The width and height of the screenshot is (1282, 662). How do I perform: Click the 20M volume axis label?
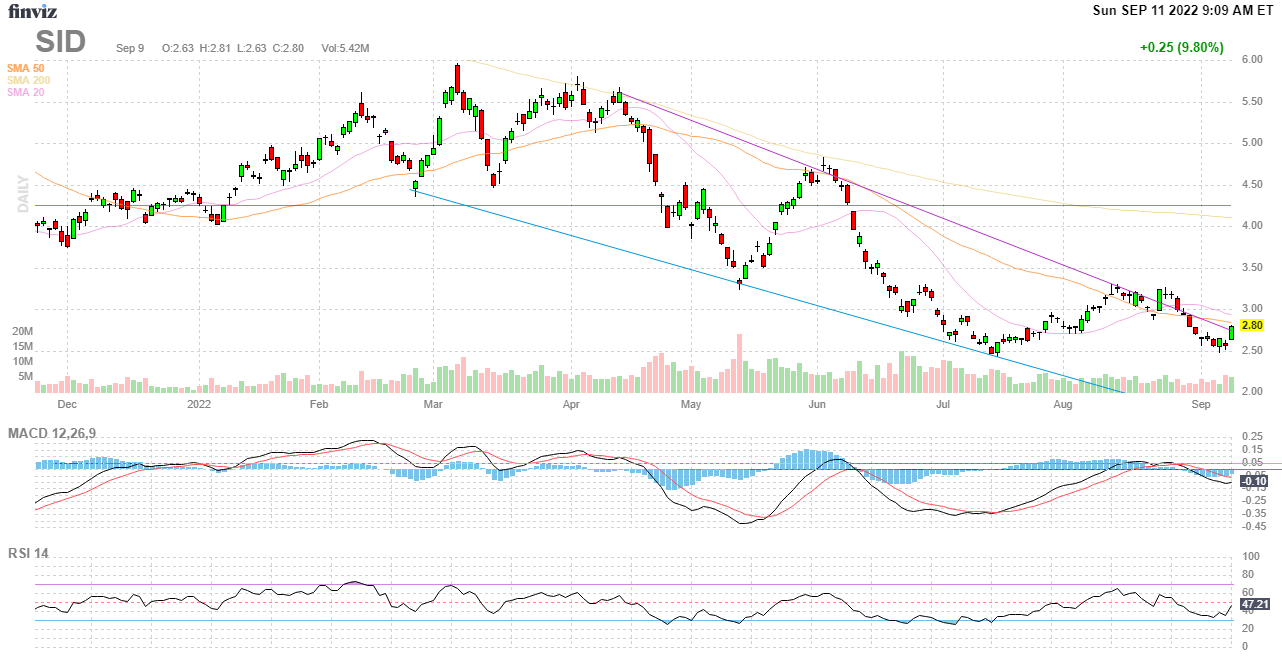[x=22, y=331]
